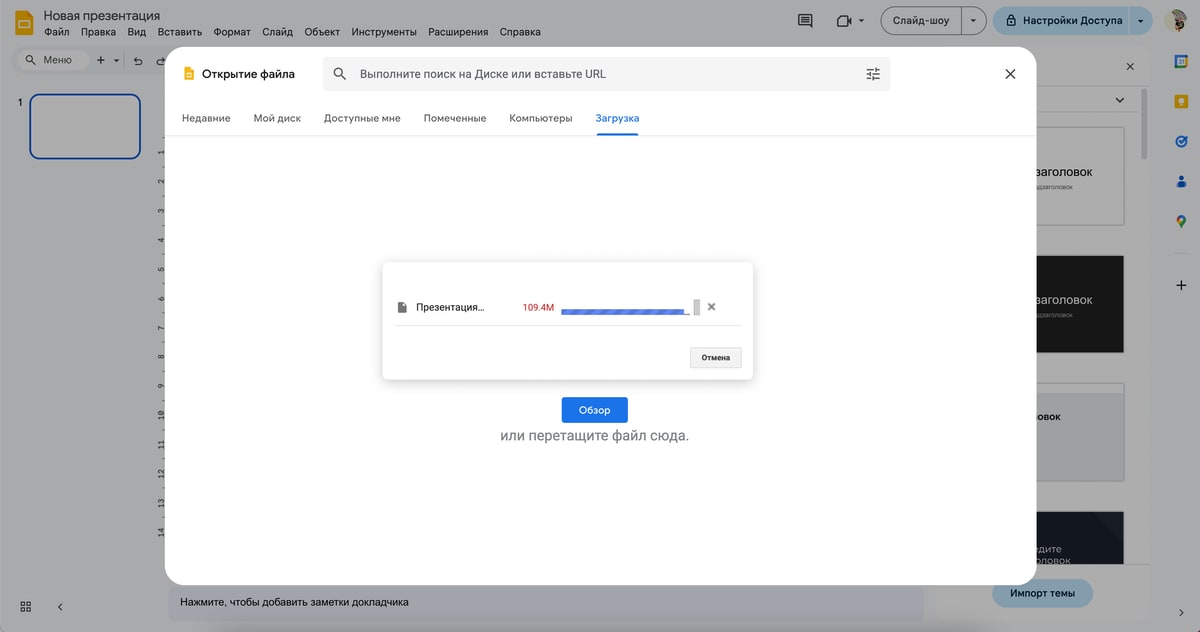Open Google Keep side panel icon

[x=1180, y=101]
